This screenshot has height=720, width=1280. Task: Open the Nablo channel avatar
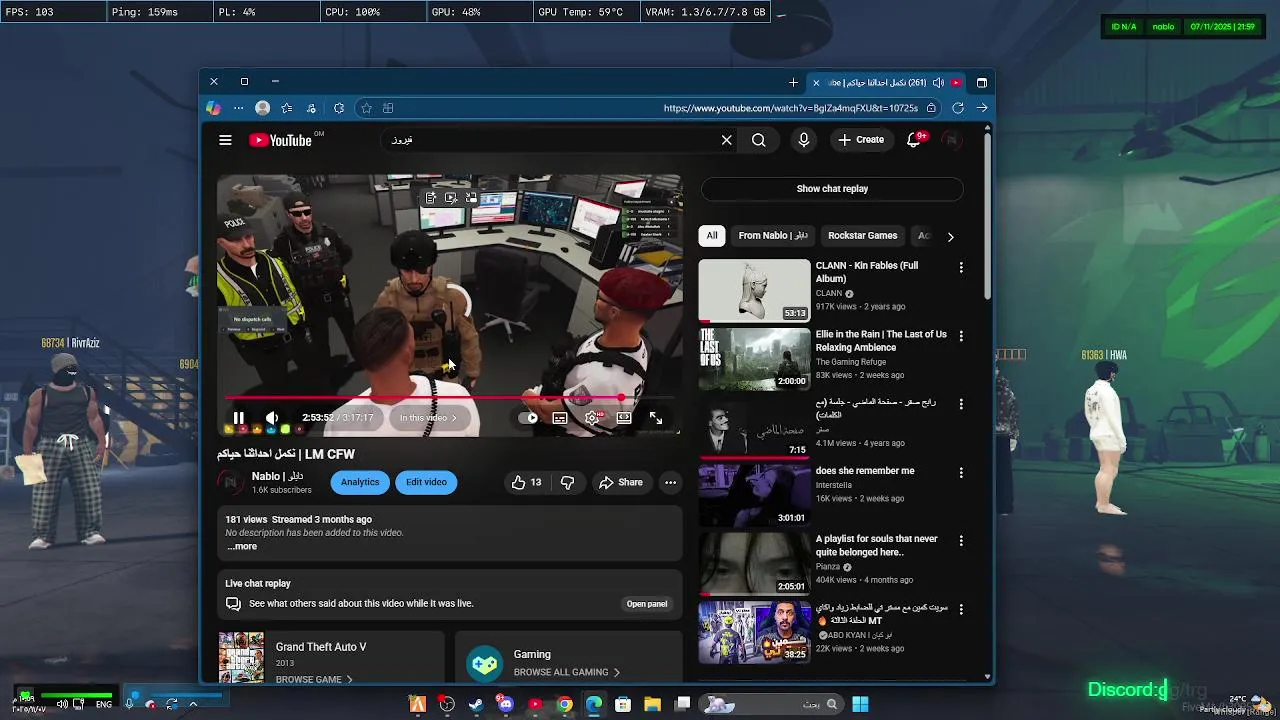pos(231,482)
